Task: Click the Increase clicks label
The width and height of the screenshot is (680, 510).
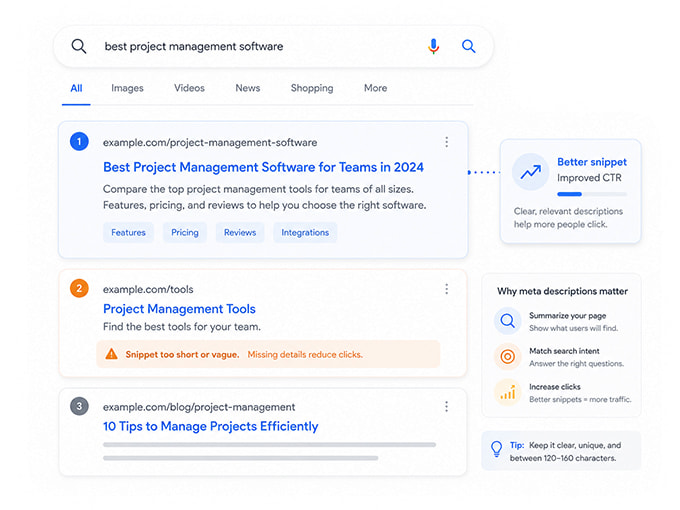Action: click(555, 387)
